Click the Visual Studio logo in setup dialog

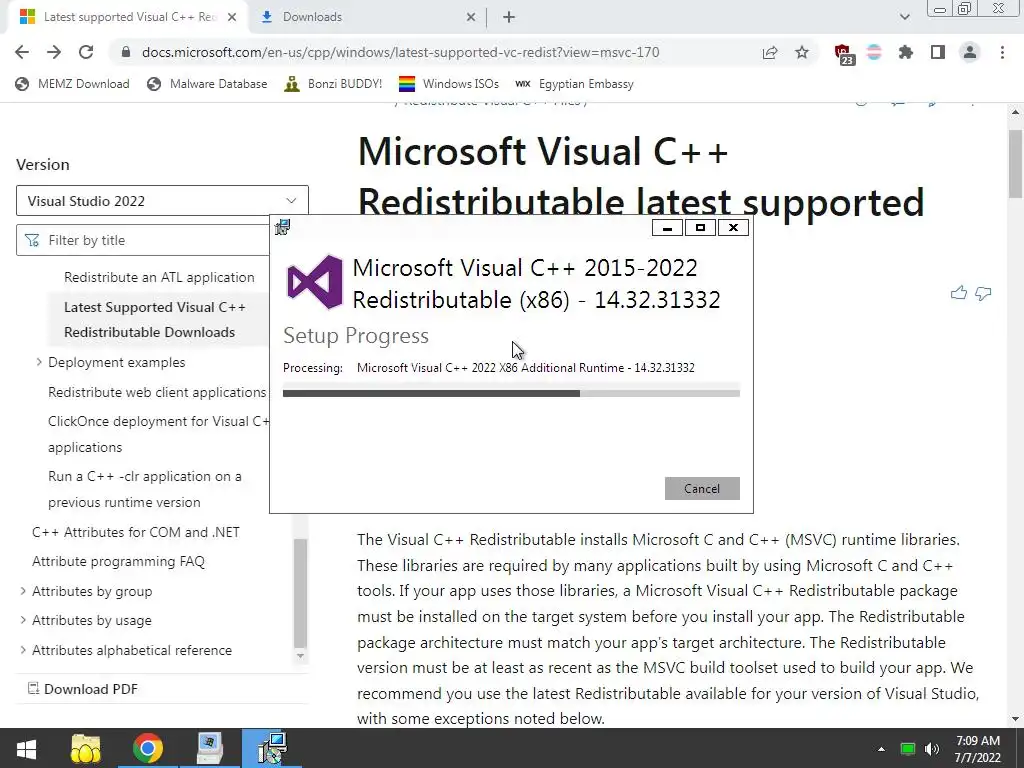coord(315,282)
